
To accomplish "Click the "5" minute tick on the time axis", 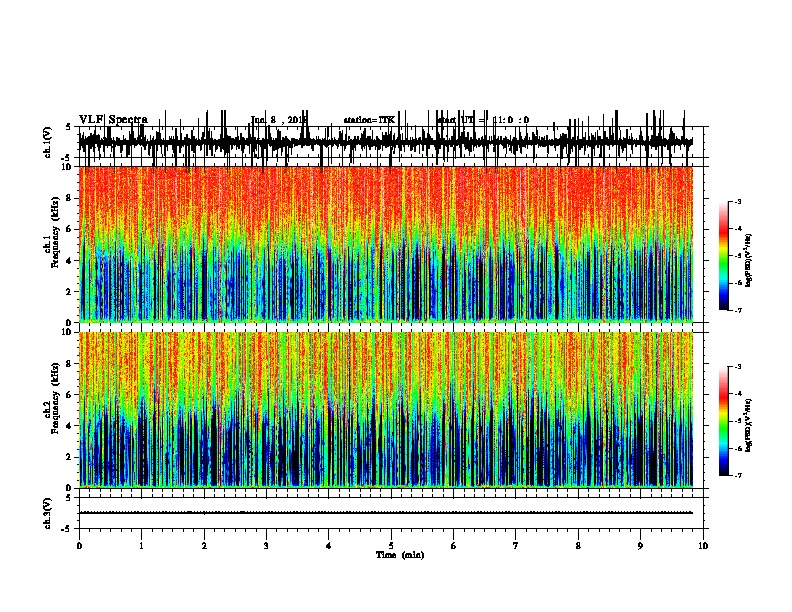I will pyautogui.click(x=391, y=546).
